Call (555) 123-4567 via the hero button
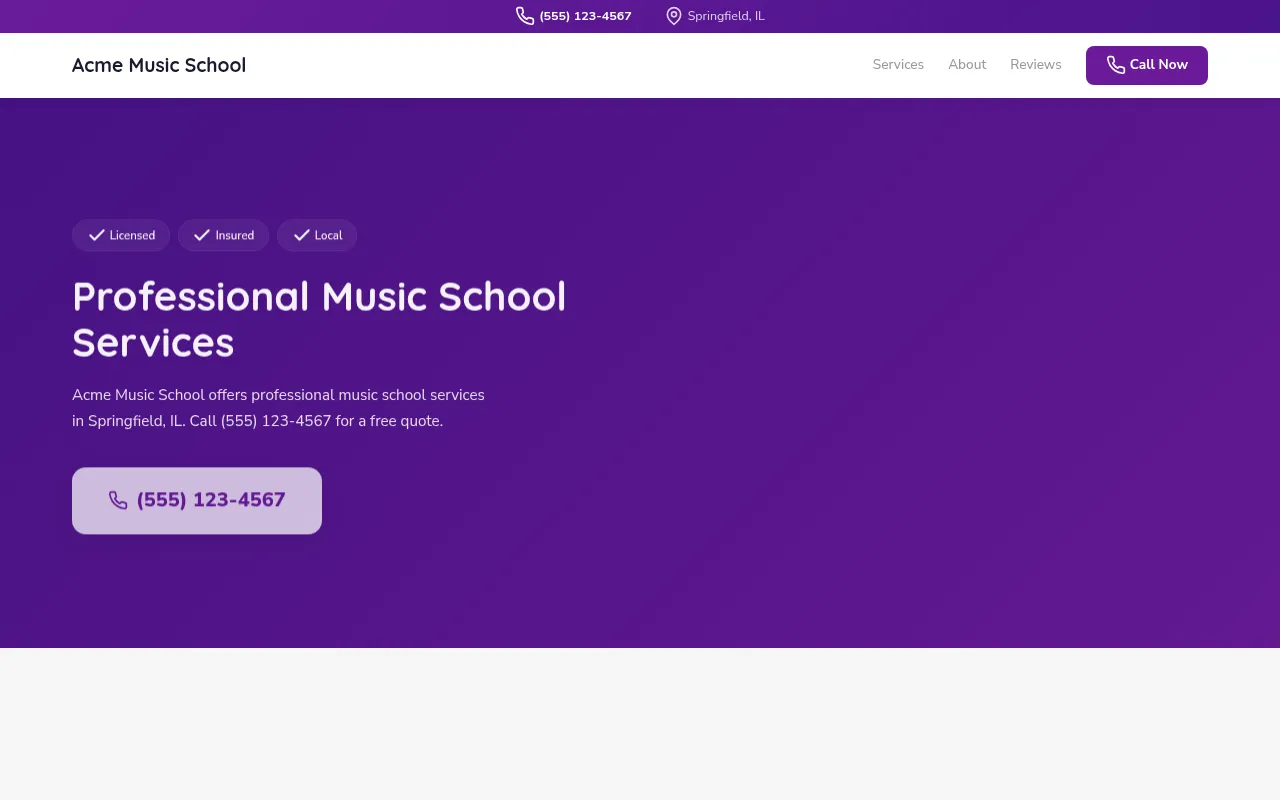 click(197, 500)
